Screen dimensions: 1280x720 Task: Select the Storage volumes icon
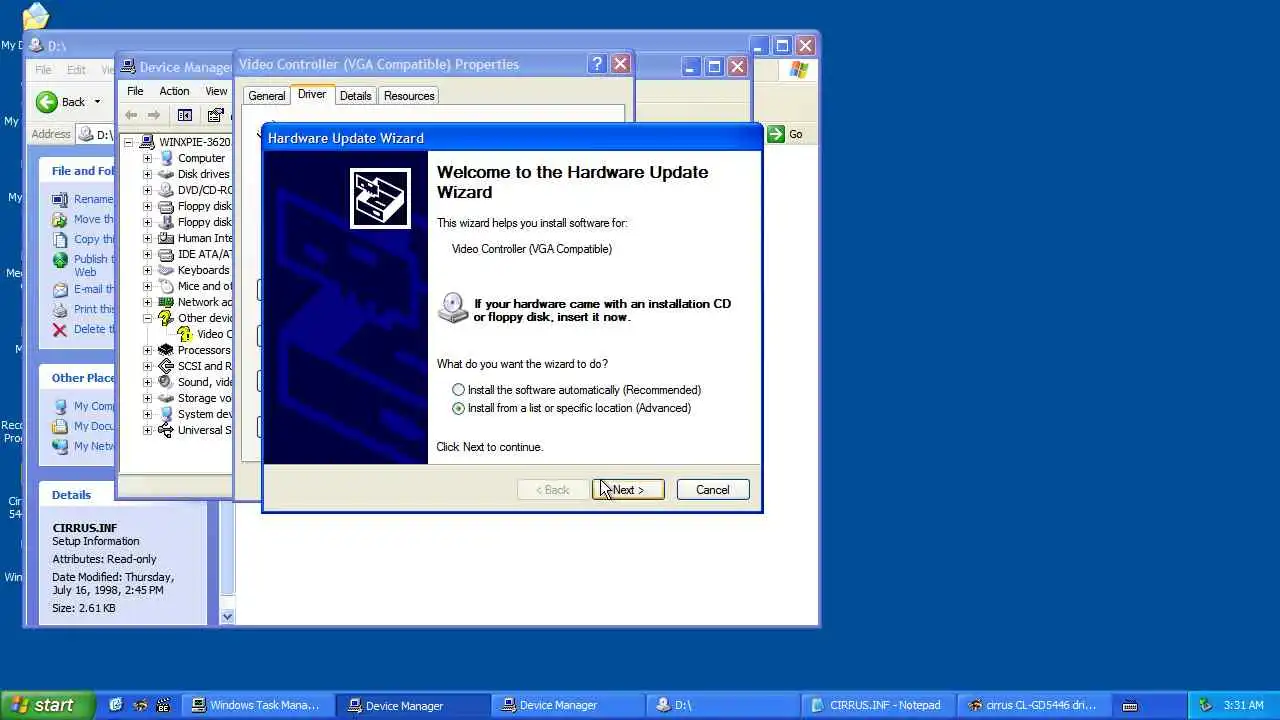pyautogui.click(x=166, y=398)
